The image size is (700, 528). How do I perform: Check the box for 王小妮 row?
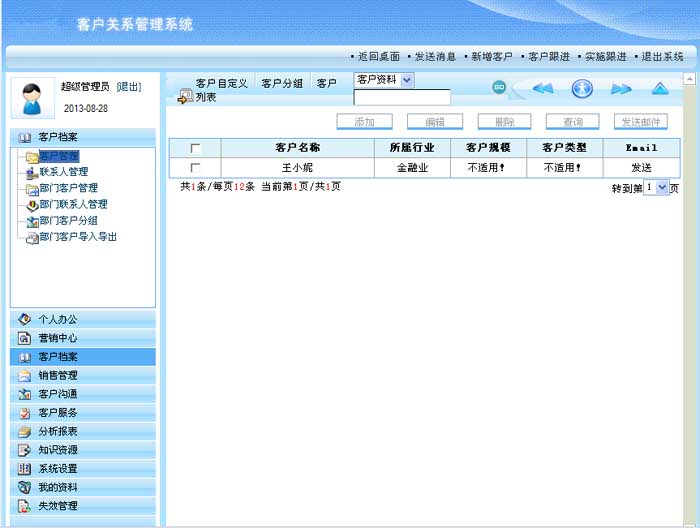(195, 168)
